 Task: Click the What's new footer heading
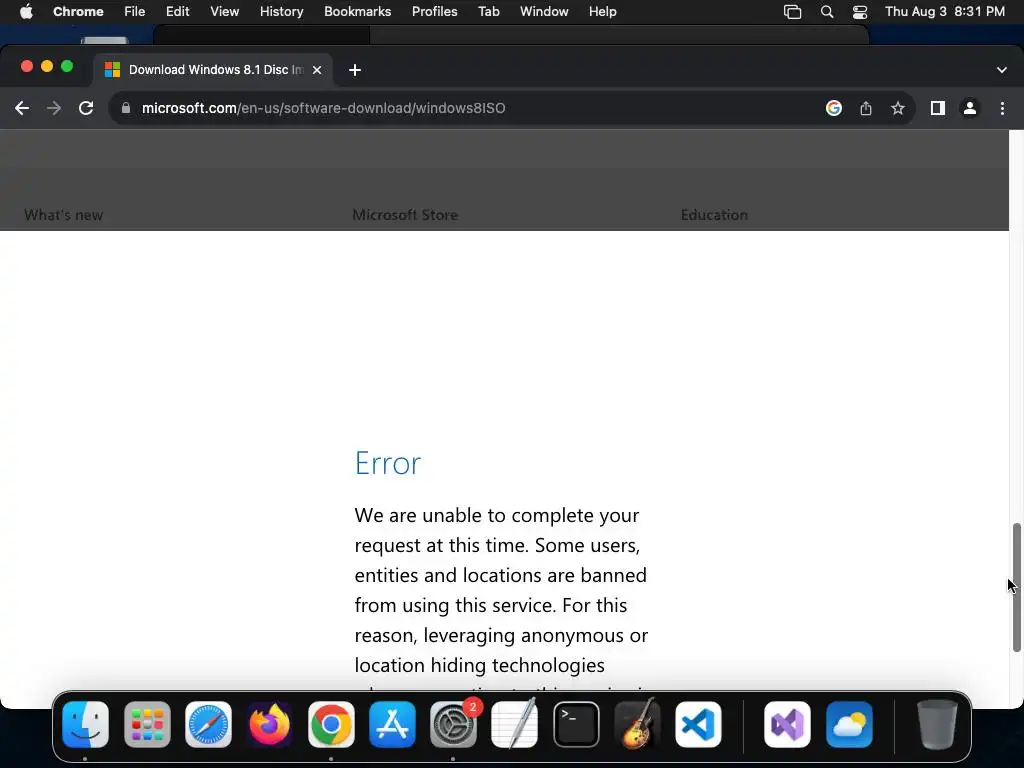coord(63,215)
